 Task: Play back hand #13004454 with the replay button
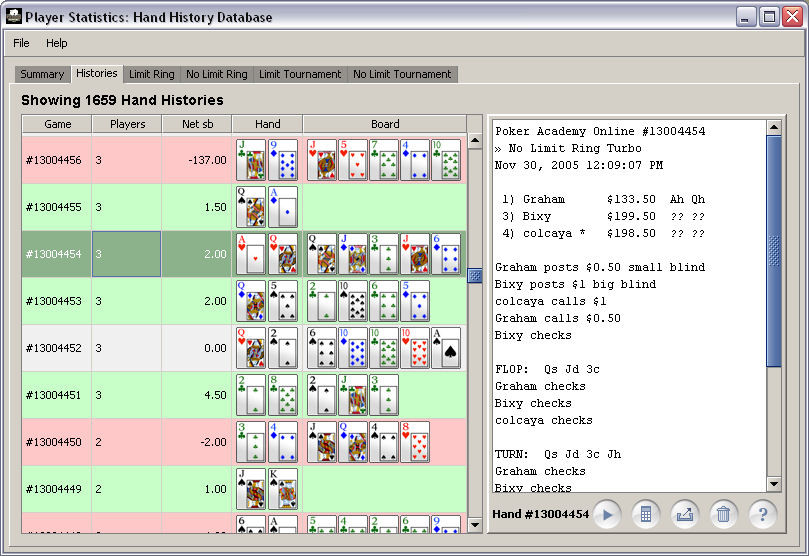tap(607, 514)
